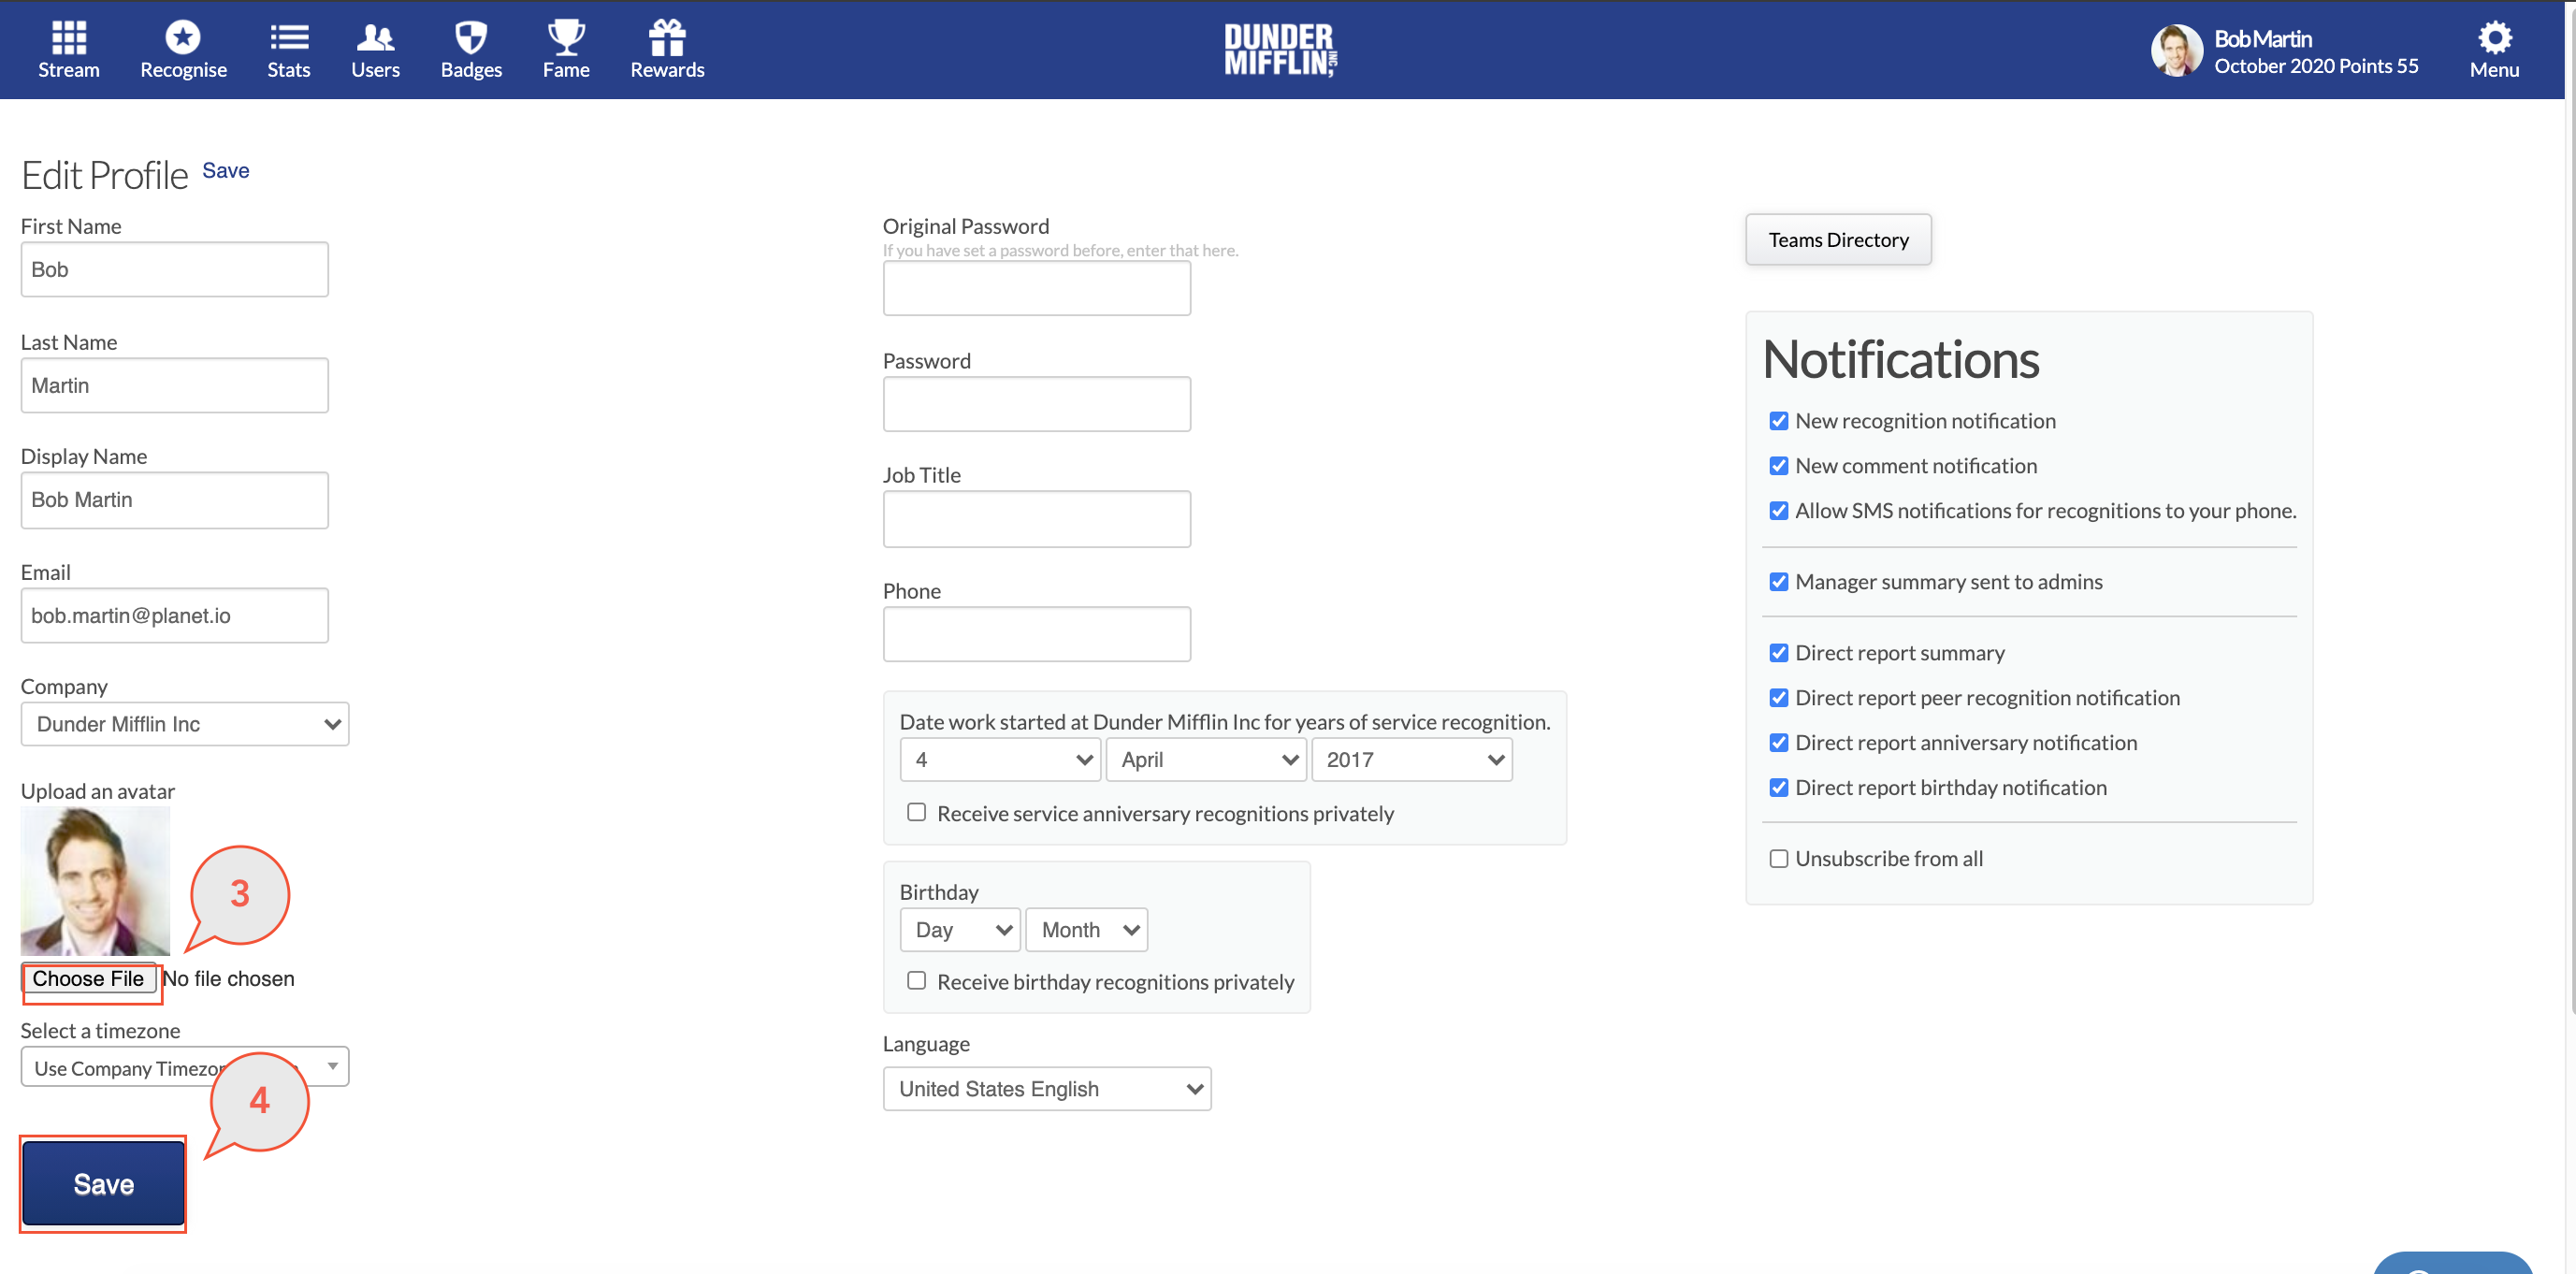
Task: Click the avatar photo thumbnail
Action: (x=94, y=880)
